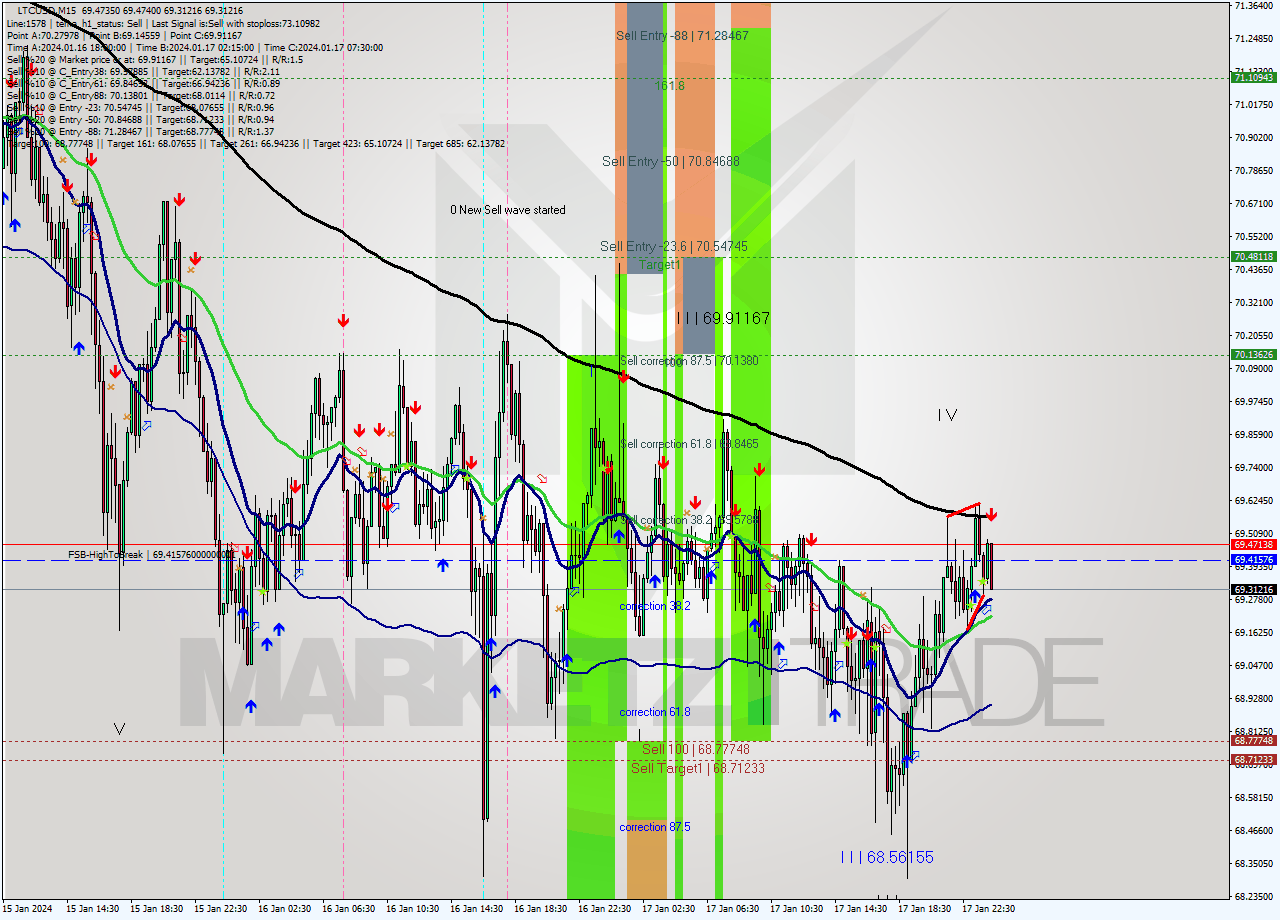Select the green 'Target1' label
The height and width of the screenshot is (920, 1280).
pyautogui.click(x=660, y=265)
